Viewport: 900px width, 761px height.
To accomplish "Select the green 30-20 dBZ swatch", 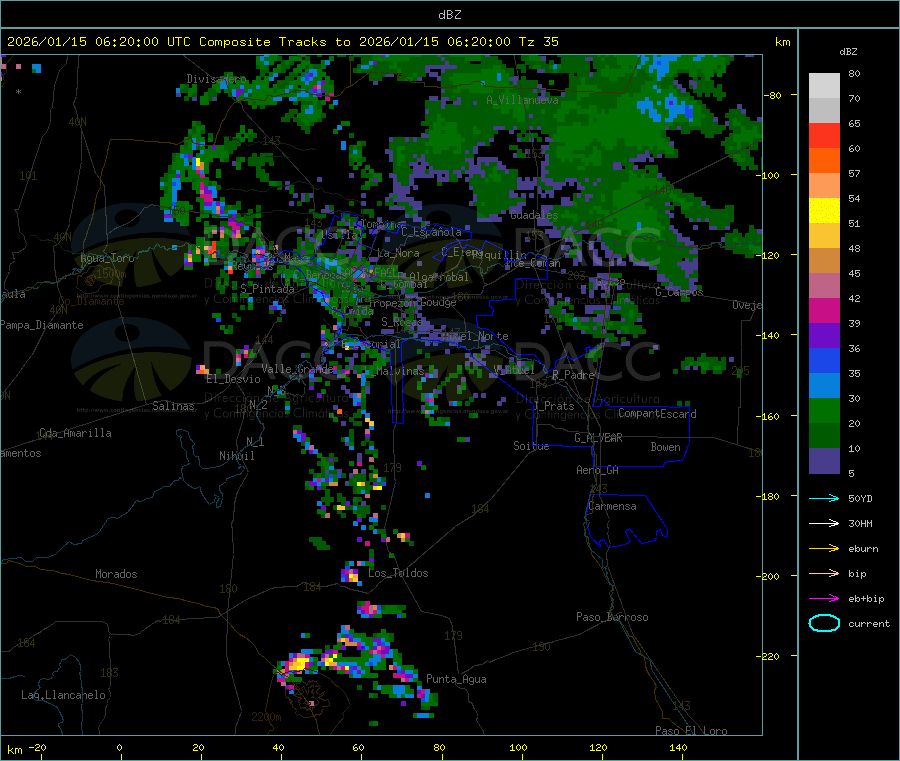I will 824,410.
